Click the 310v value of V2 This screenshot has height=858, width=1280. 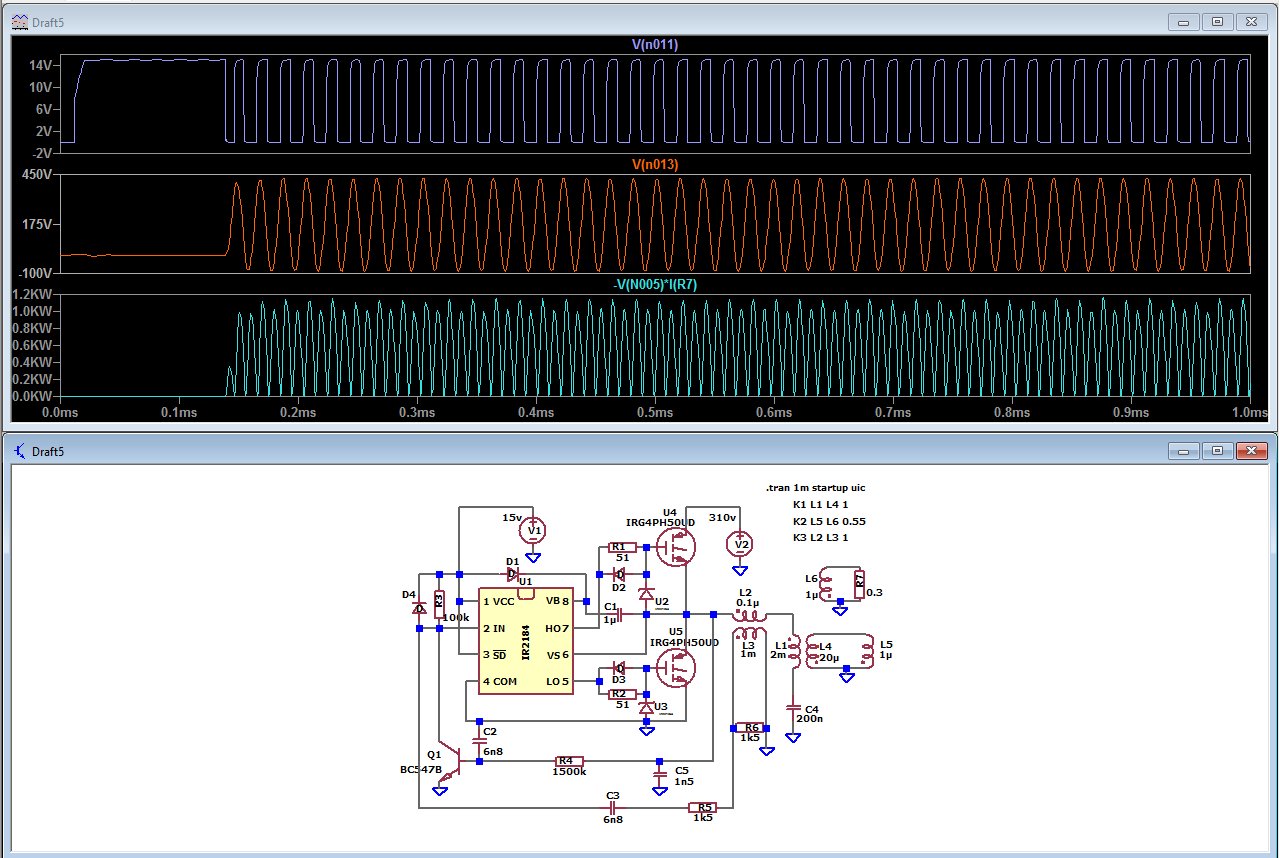point(722,518)
